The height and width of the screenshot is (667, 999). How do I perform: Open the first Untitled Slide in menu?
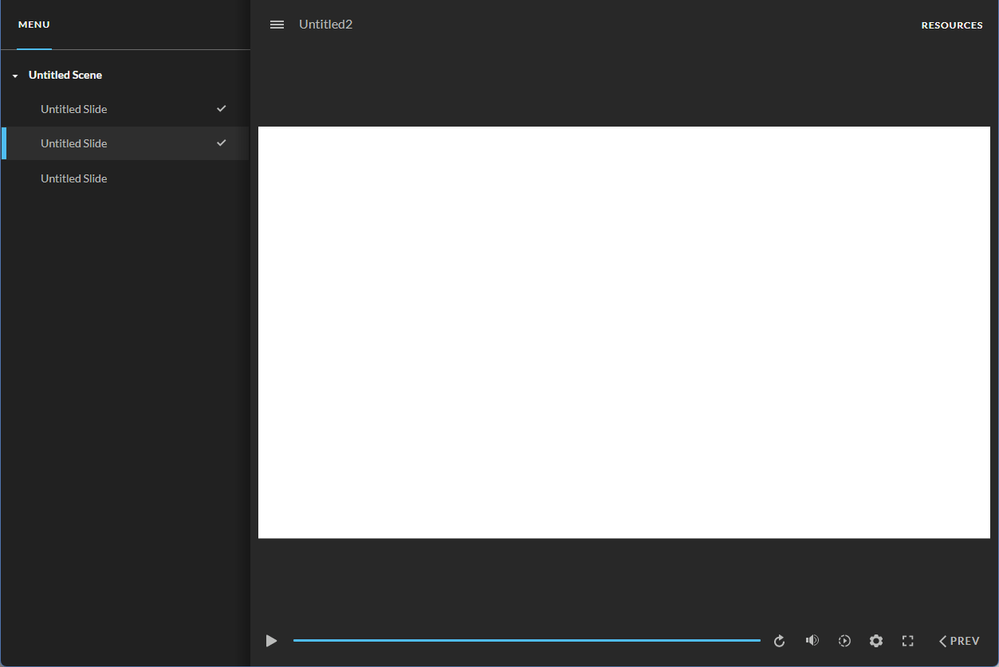click(74, 109)
